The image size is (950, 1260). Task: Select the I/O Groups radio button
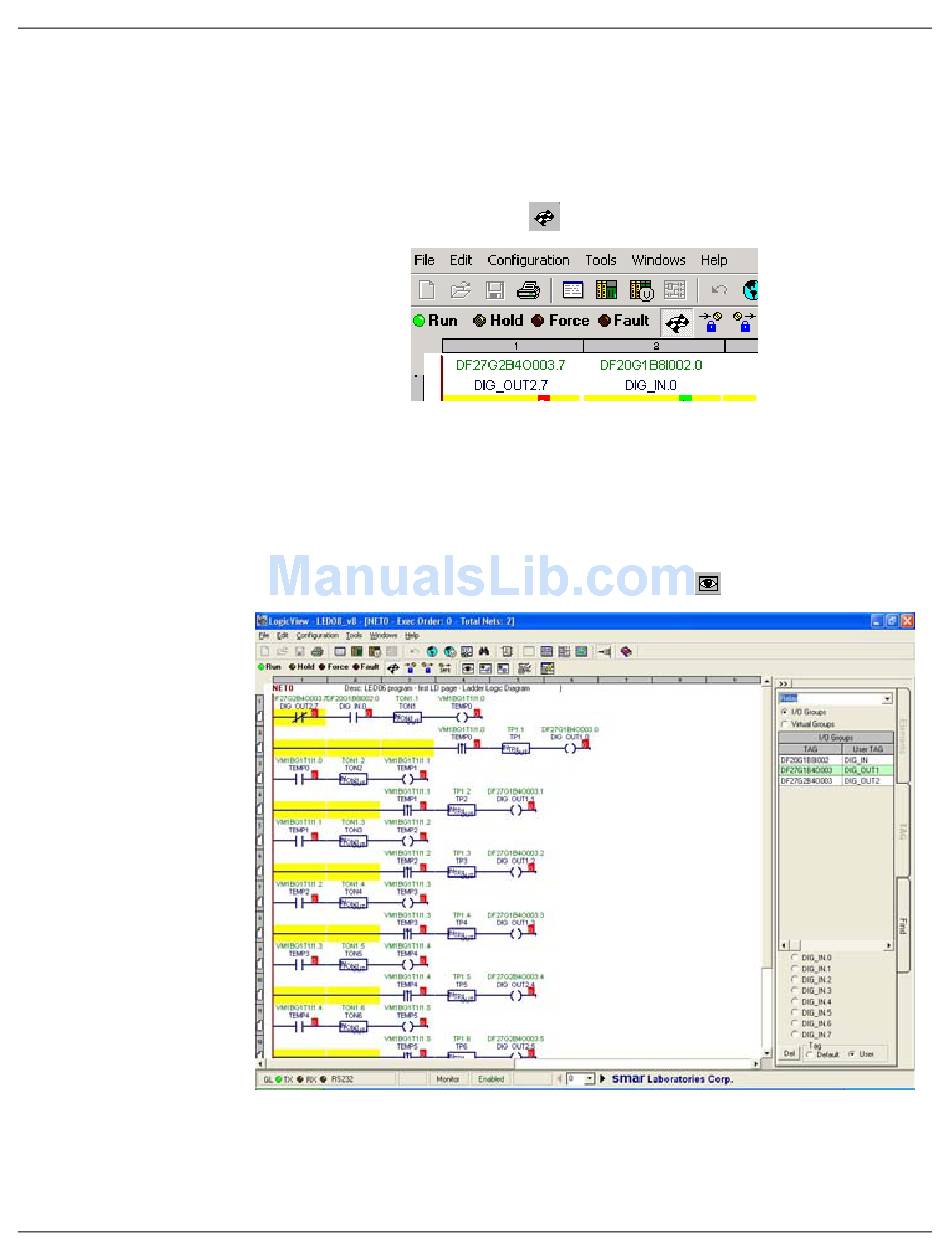point(783,712)
